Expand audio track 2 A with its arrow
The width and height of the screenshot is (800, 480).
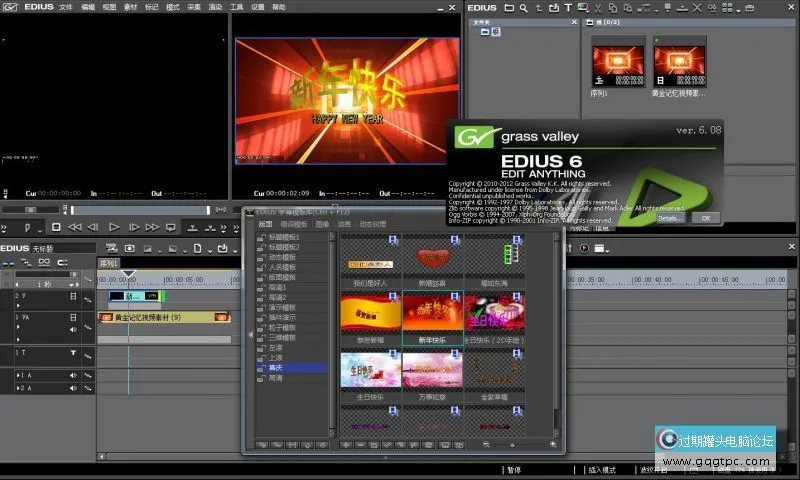point(16,387)
